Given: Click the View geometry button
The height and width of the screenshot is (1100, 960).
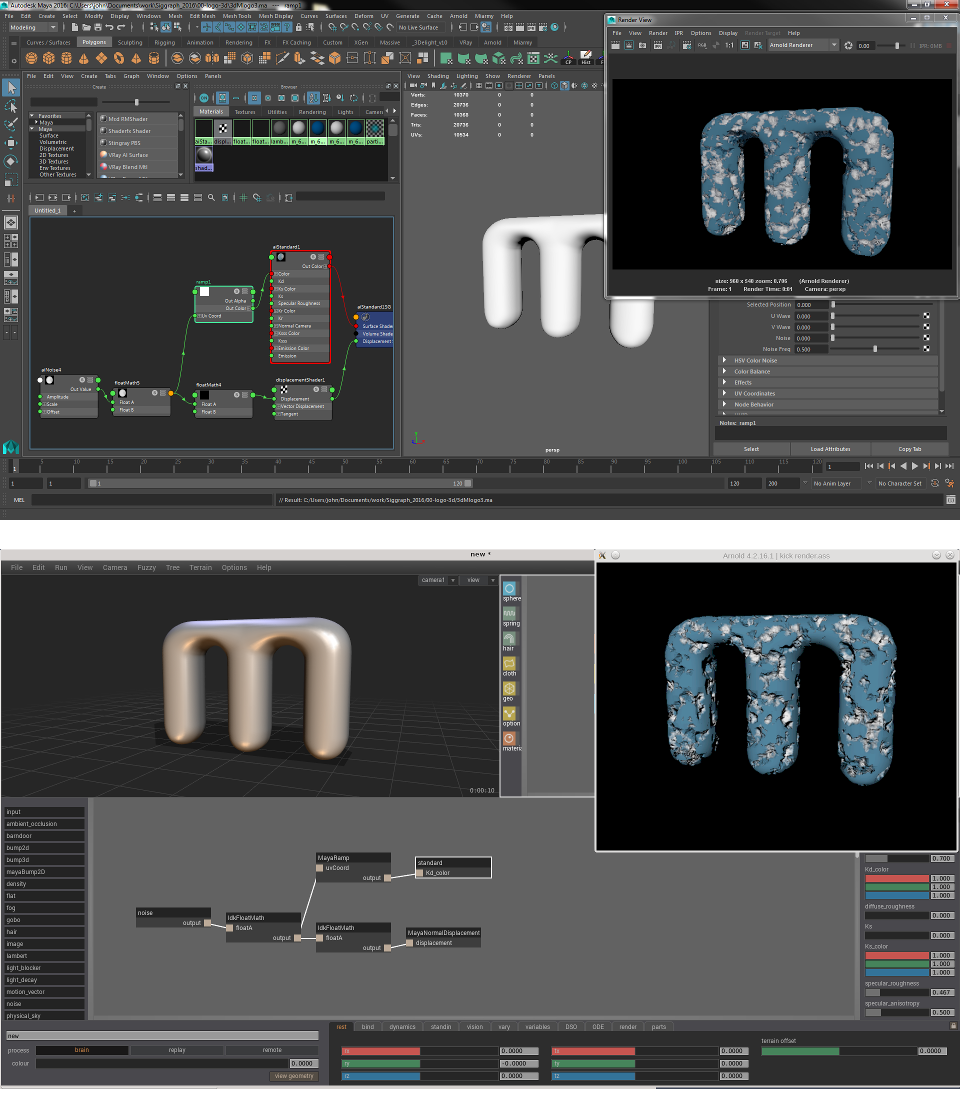Looking at the screenshot, I should [296, 1075].
